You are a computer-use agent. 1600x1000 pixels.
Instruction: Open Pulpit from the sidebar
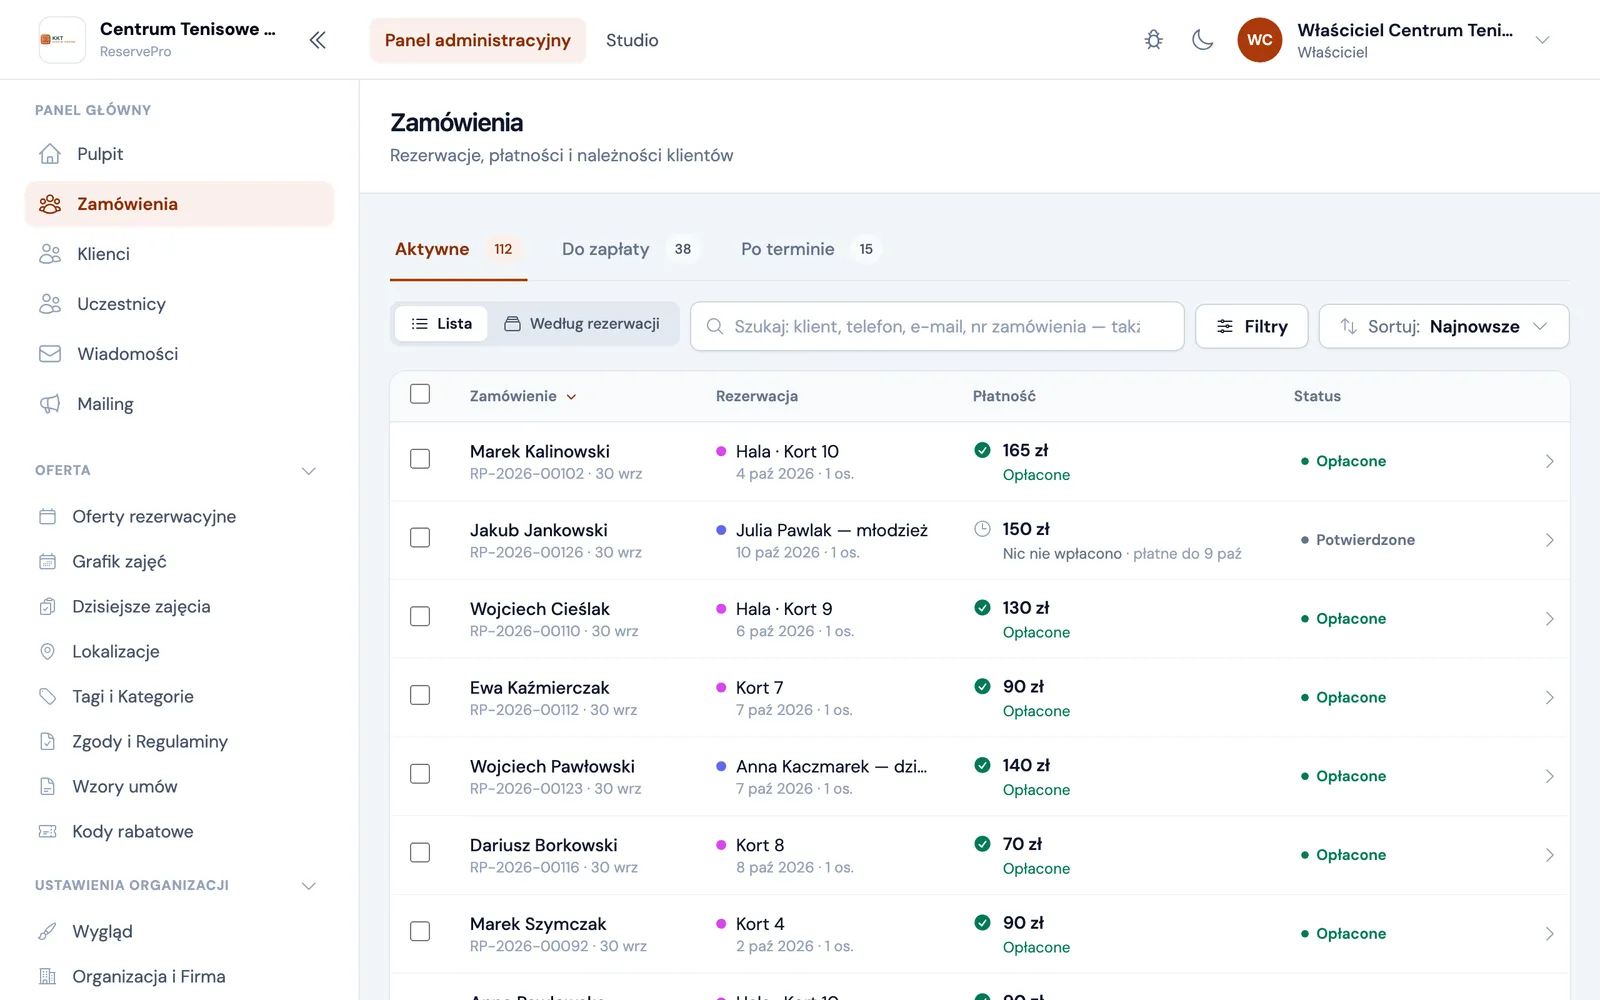click(x=180, y=154)
